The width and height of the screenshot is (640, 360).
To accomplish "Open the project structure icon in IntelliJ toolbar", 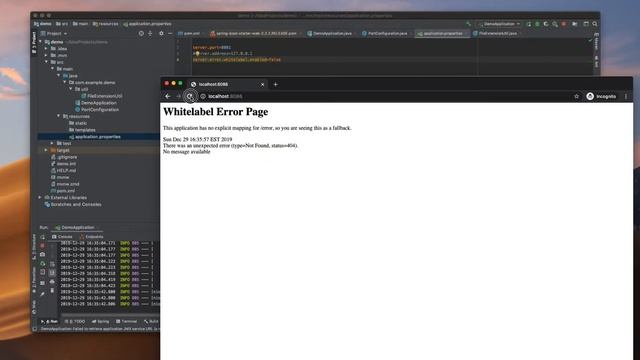I will point(575,24).
